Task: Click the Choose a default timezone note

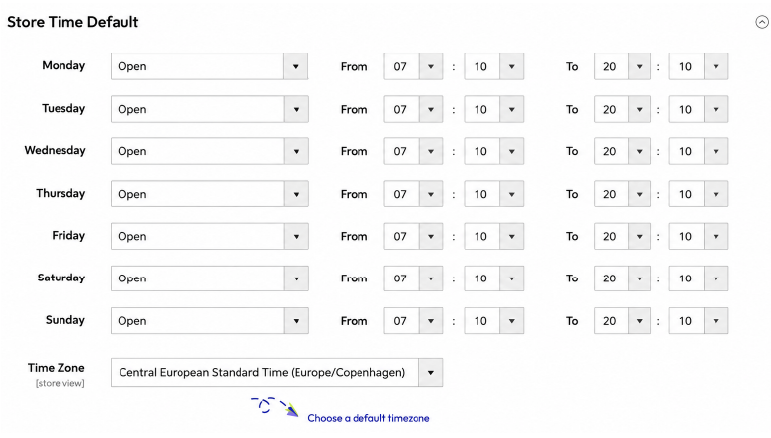Action: pyautogui.click(x=368, y=418)
